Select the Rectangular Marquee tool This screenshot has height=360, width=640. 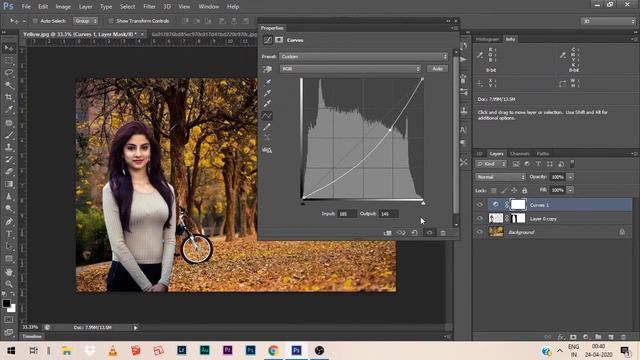(9, 60)
